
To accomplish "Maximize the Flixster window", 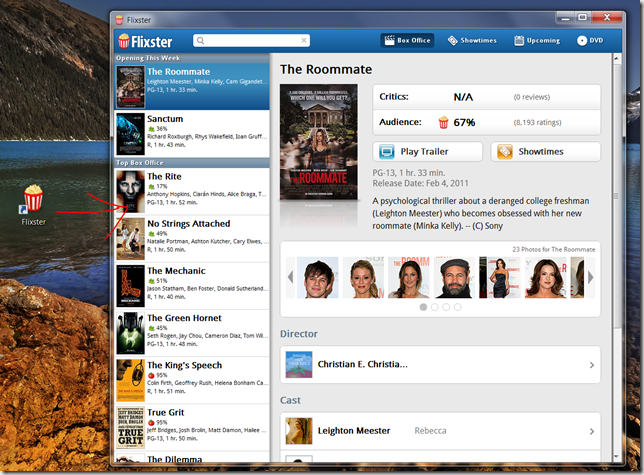I will click(x=582, y=17).
